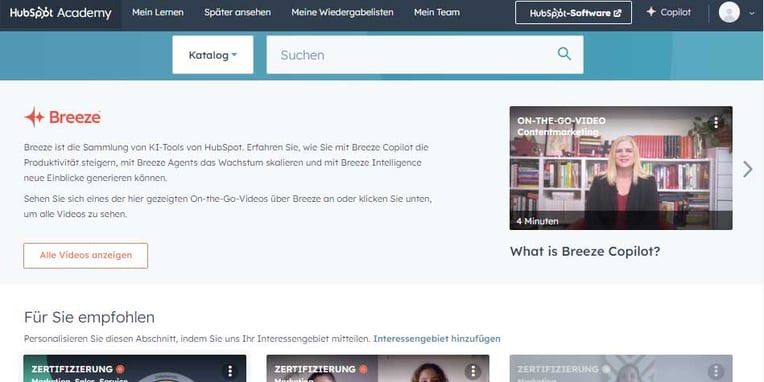
Task: Click the HubSpot Academy logo
Action: [60, 13]
